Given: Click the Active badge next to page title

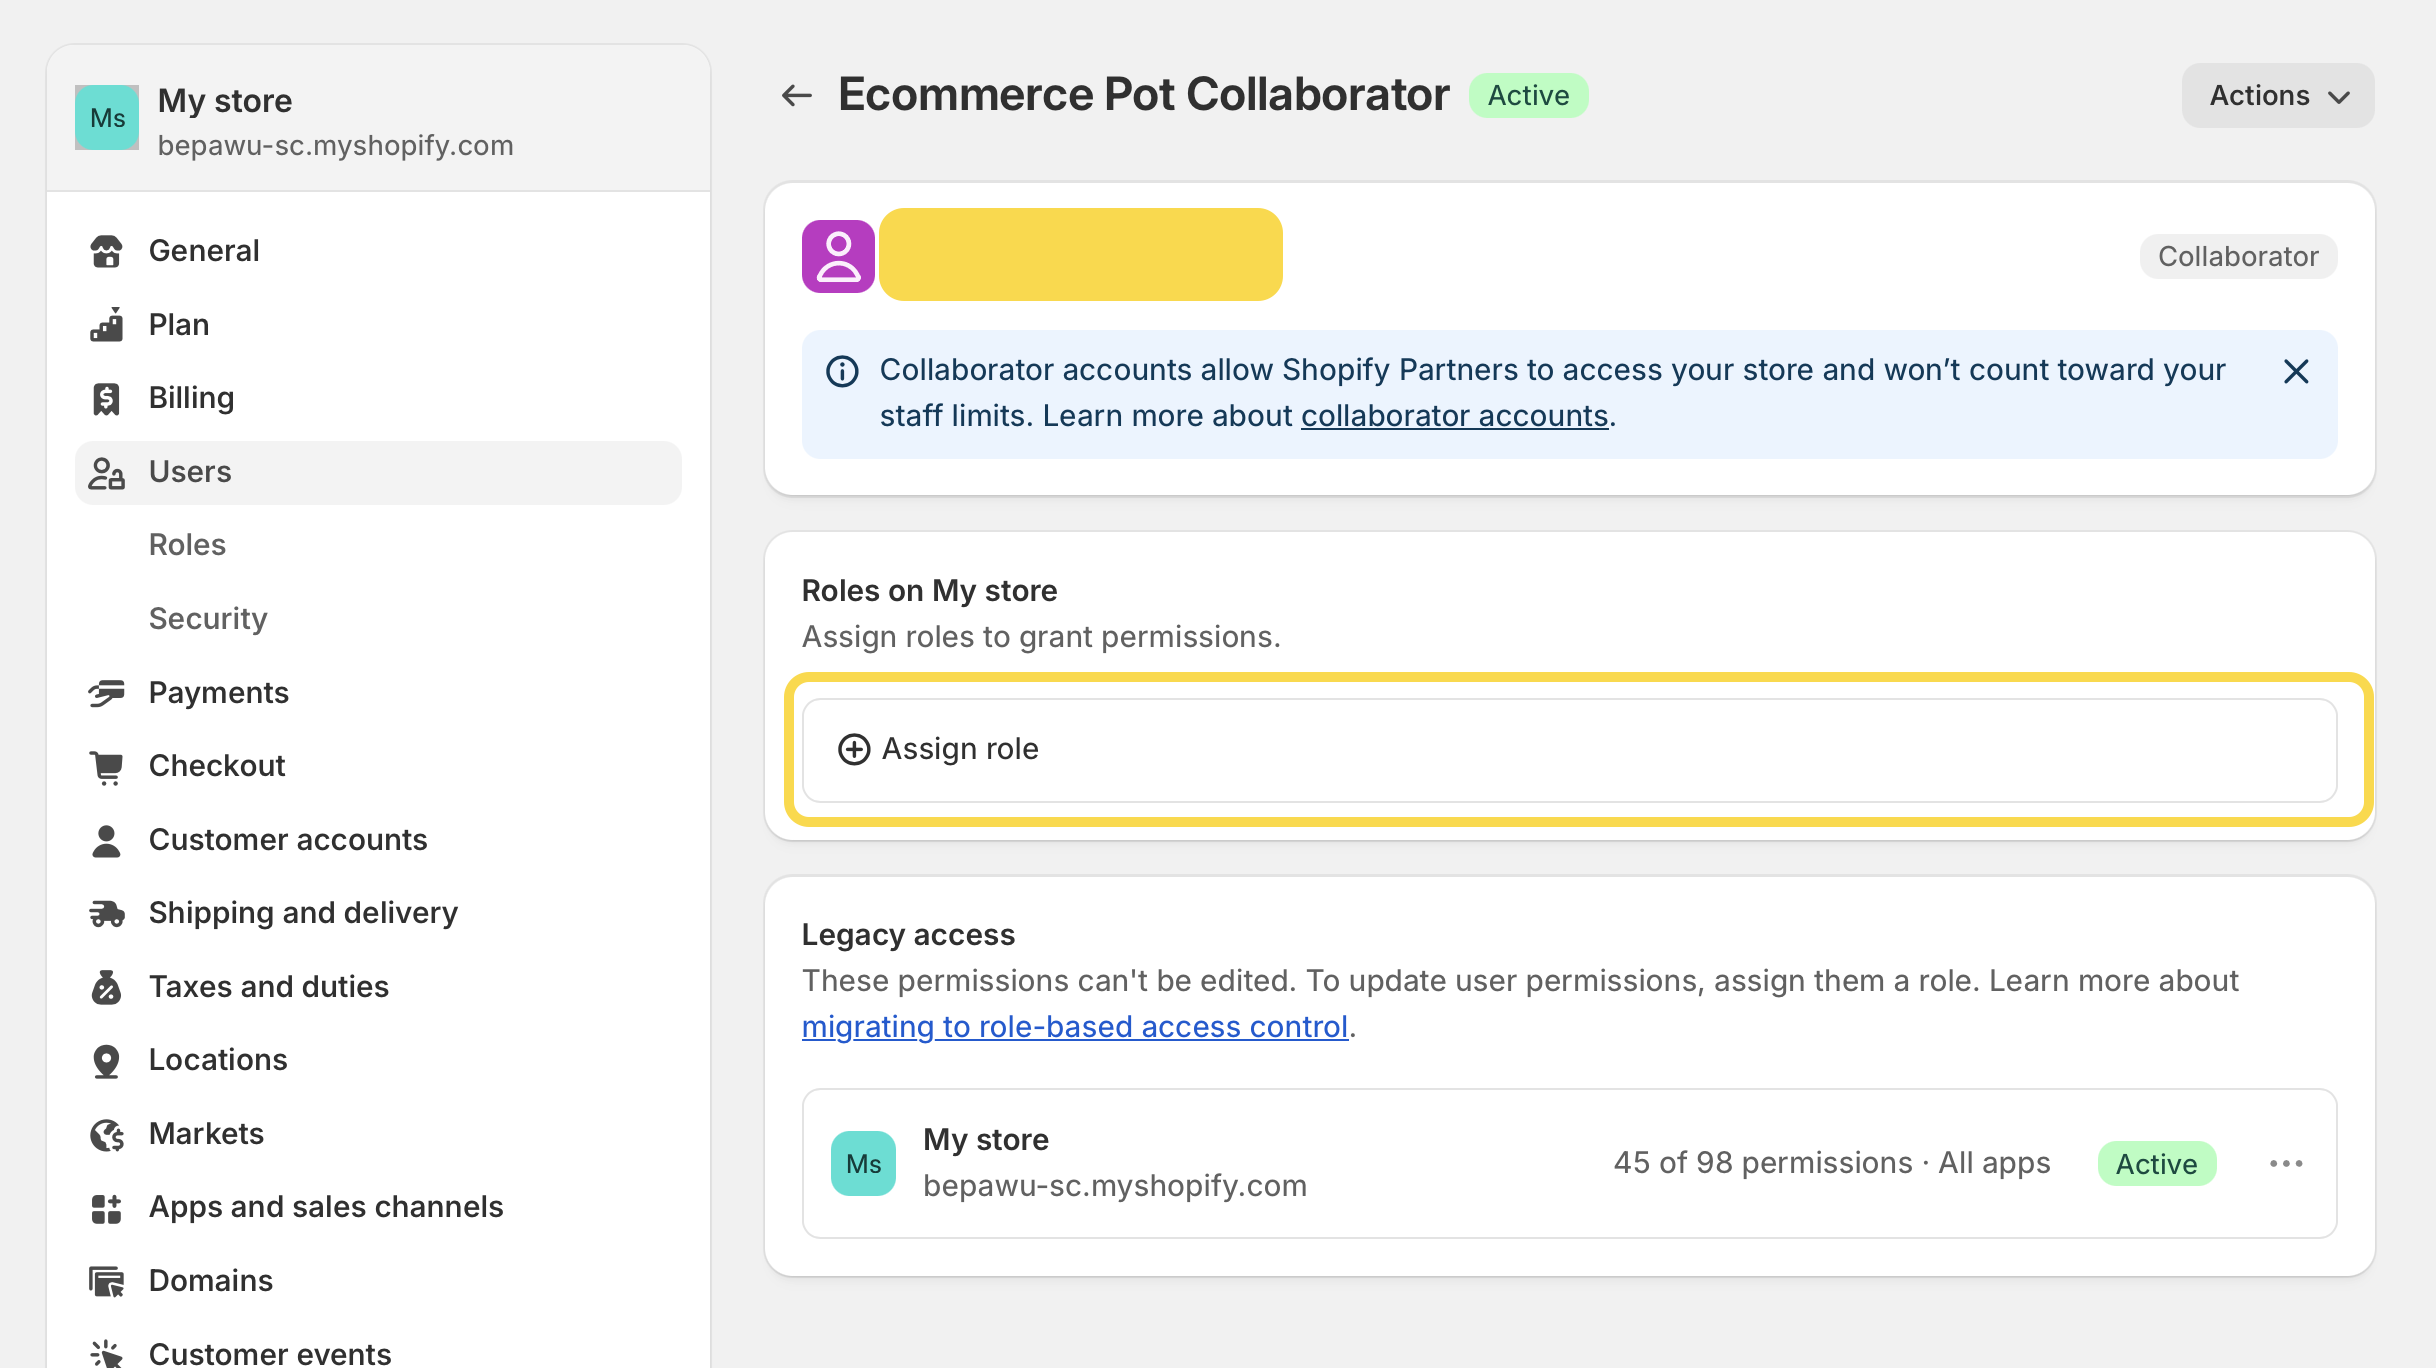Looking at the screenshot, I should pyautogui.click(x=1528, y=96).
